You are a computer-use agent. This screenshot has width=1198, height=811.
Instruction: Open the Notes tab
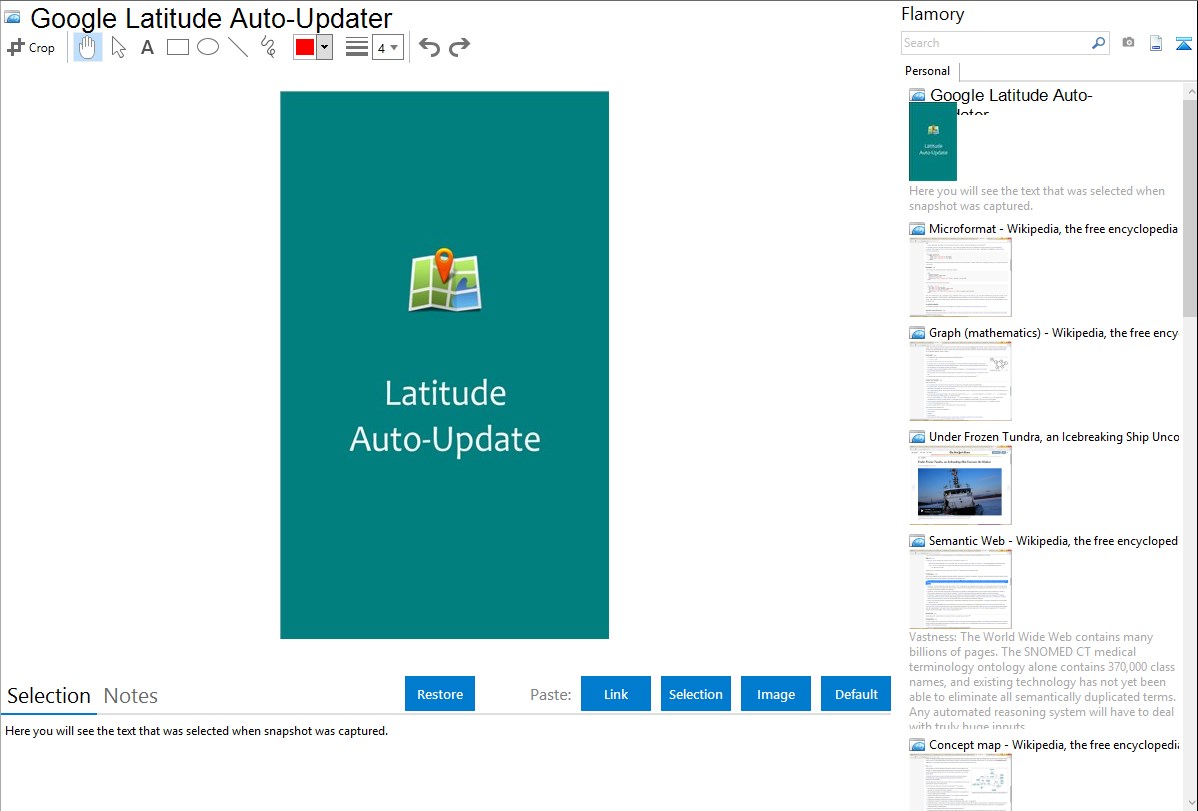click(x=131, y=696)
